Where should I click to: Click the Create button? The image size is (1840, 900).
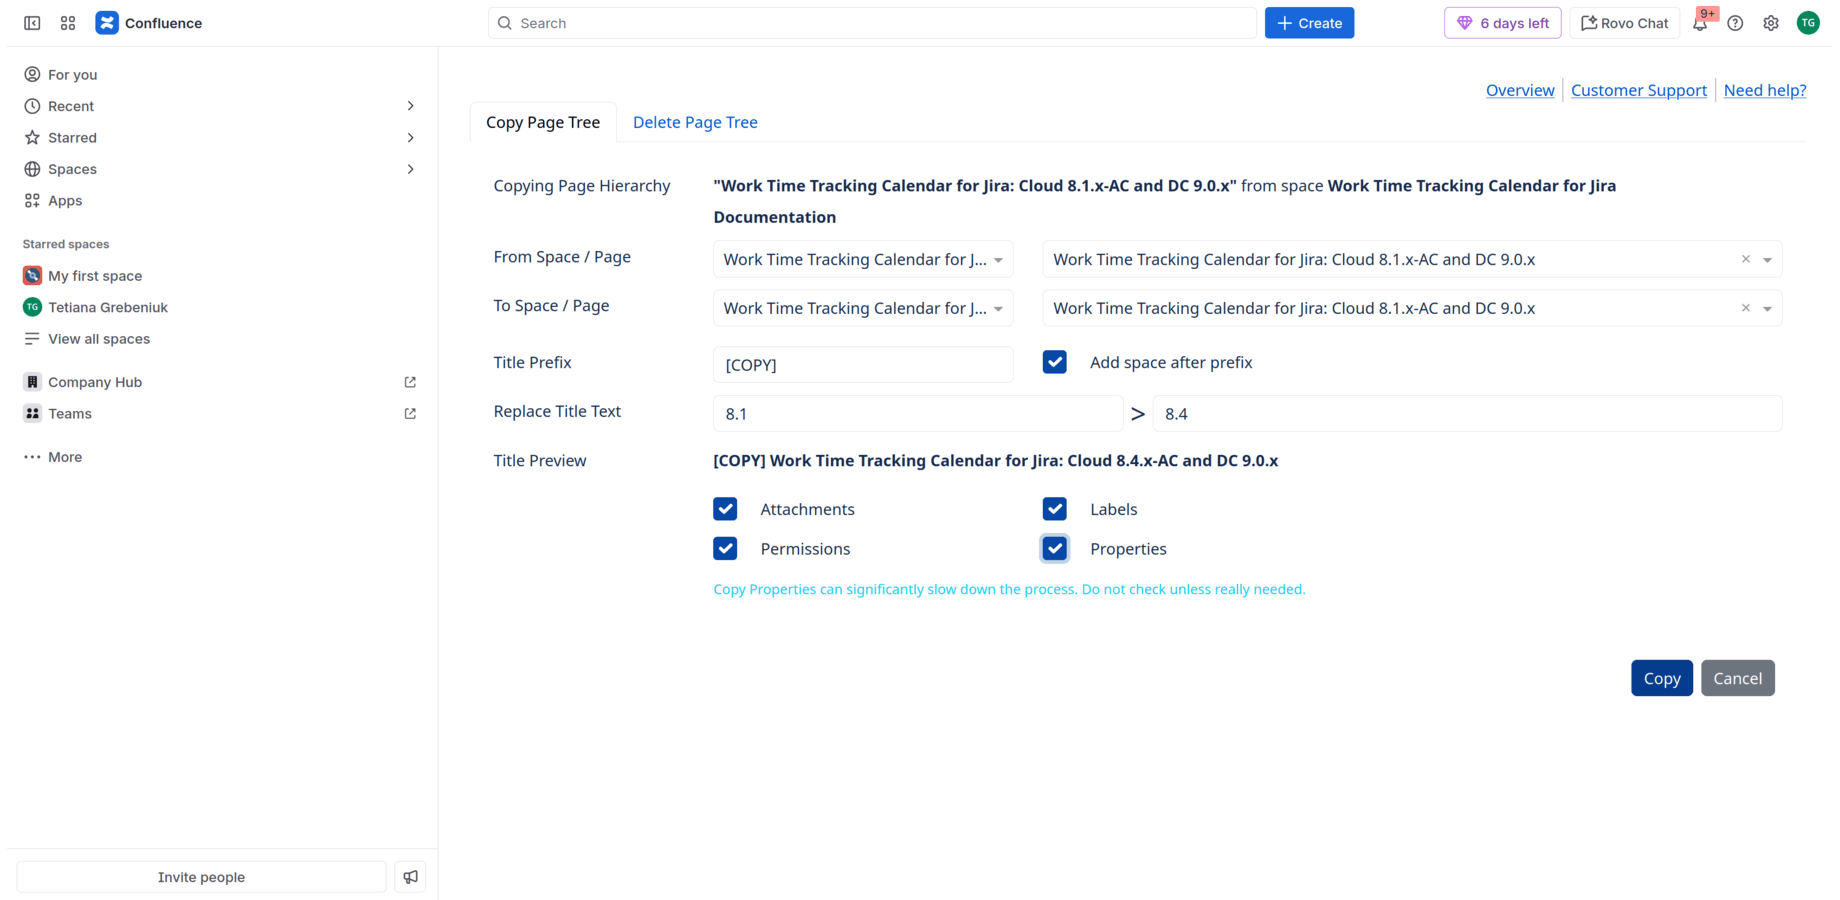point(1309,23)
